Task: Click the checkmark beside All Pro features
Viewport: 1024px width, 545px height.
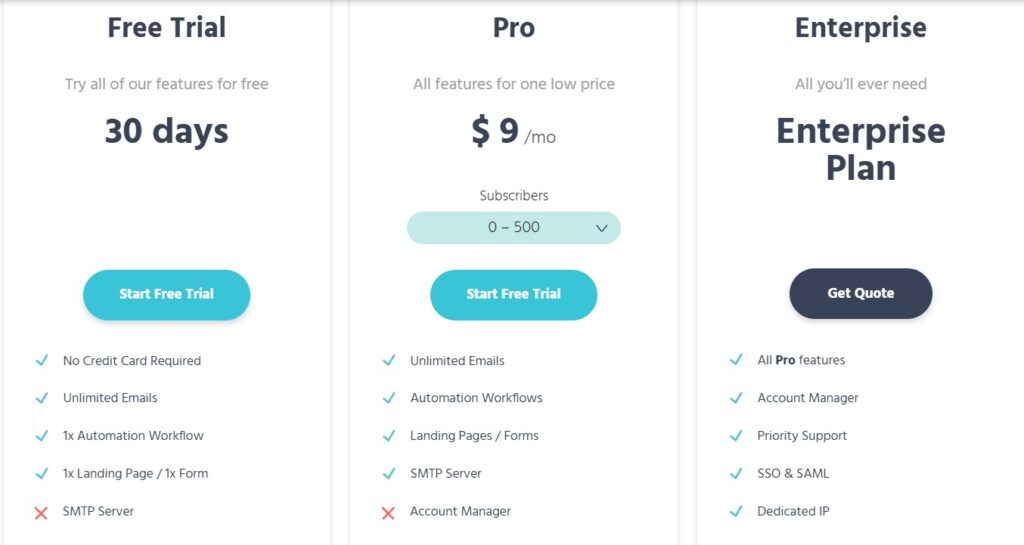Action: 736,360
